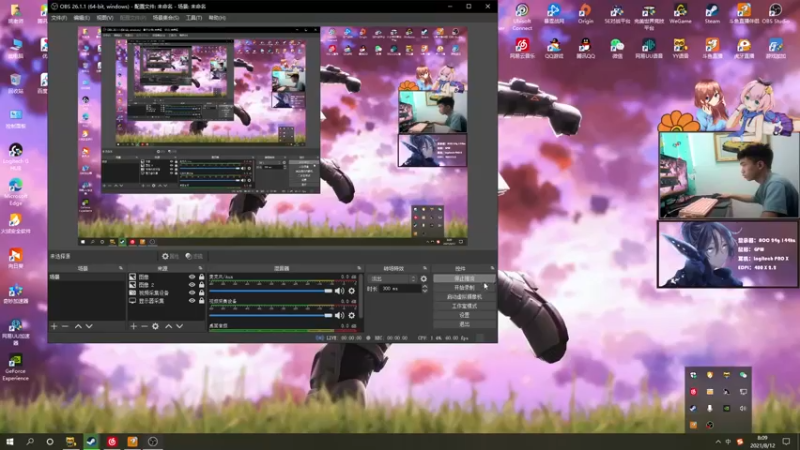Open the 文件(F) File menu
The height and width of the screenshot is (450, 800).
(x=59, y=18)
